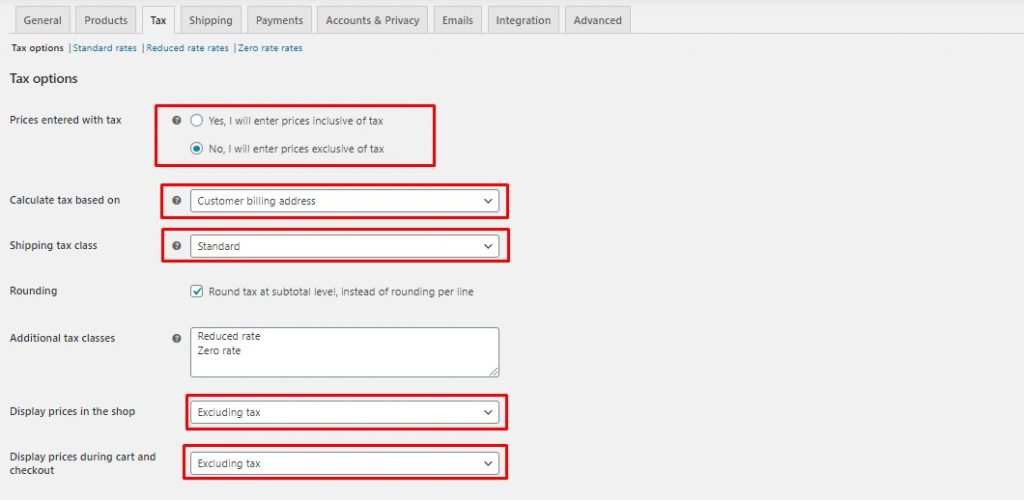Open the Integration tab
This screenshot has height=500, width=1024.
pos(523,20)
